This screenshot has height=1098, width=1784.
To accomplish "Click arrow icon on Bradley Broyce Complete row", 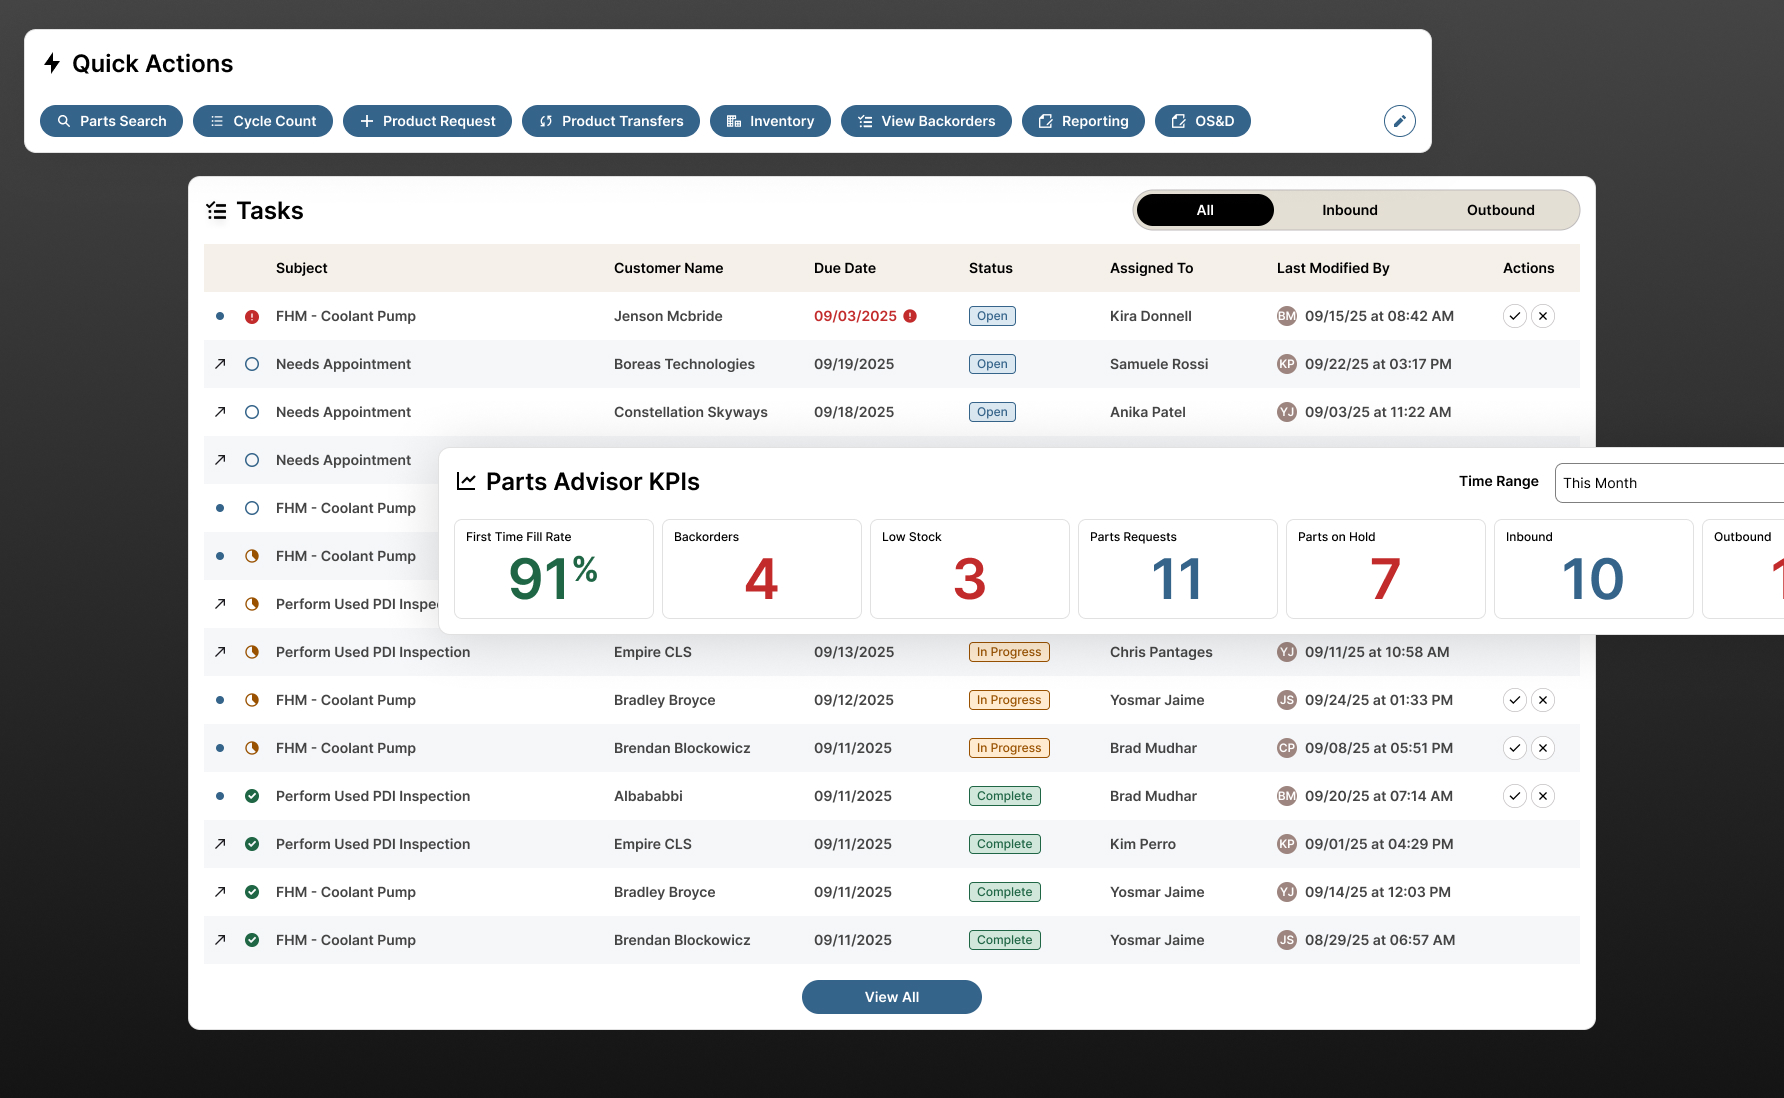I will (220, 892).
